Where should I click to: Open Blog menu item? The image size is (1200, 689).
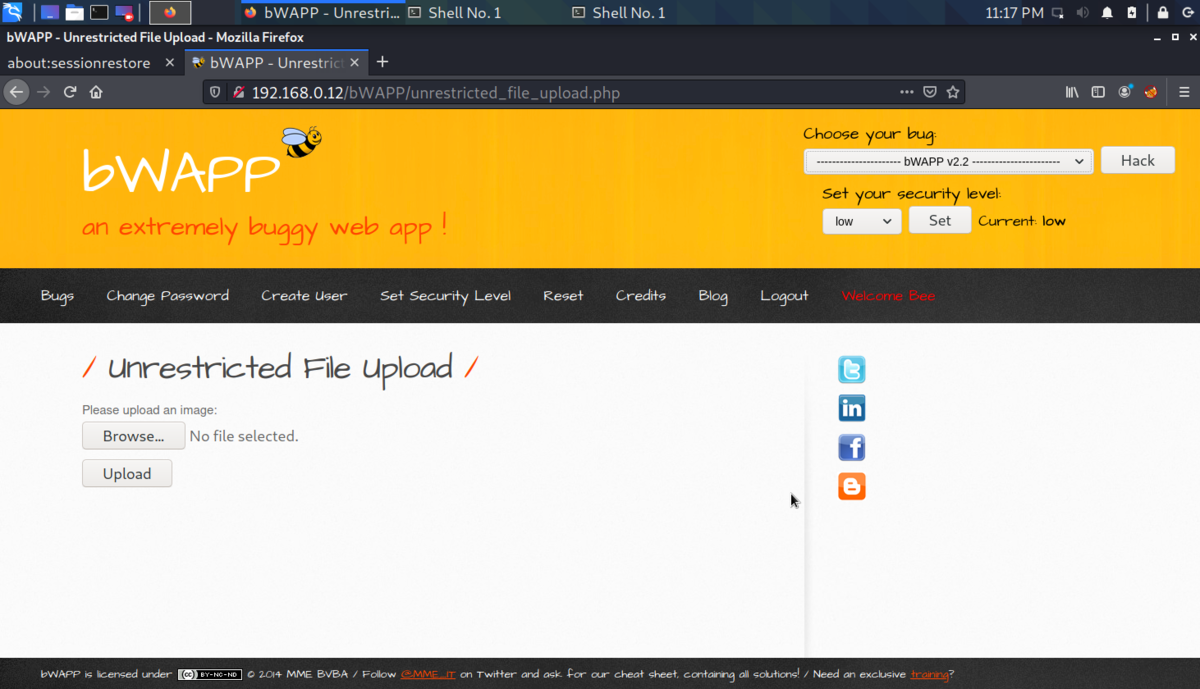point(713,296)
